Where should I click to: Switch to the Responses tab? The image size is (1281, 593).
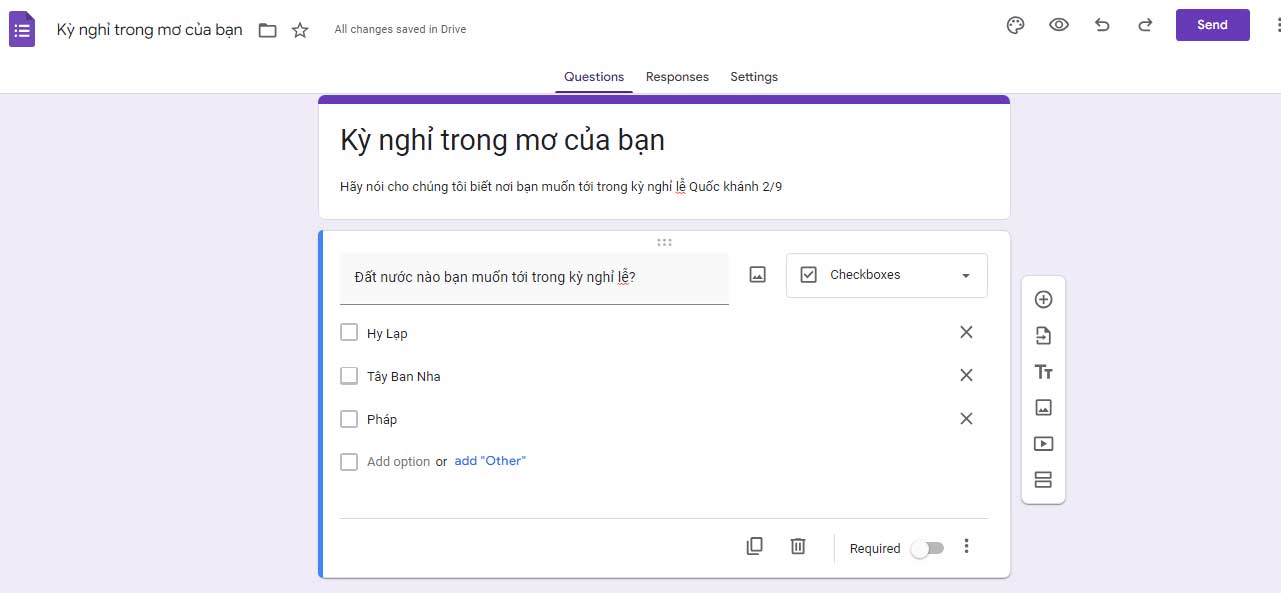(x=677, y=76)
